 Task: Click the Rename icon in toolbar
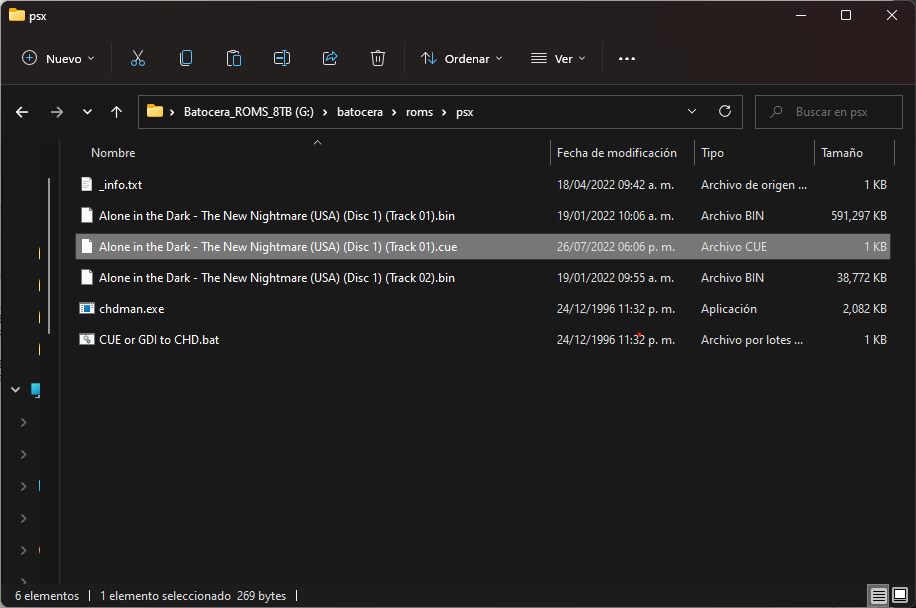click(x=282, y=58)
